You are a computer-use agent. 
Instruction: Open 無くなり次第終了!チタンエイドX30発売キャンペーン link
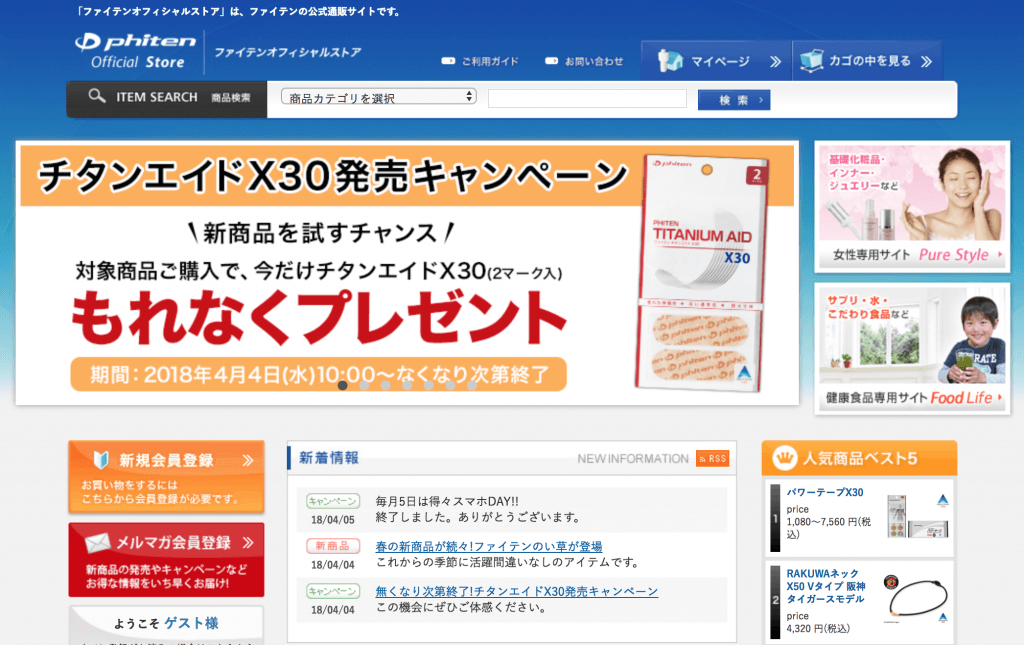click(x=517, y=591)
